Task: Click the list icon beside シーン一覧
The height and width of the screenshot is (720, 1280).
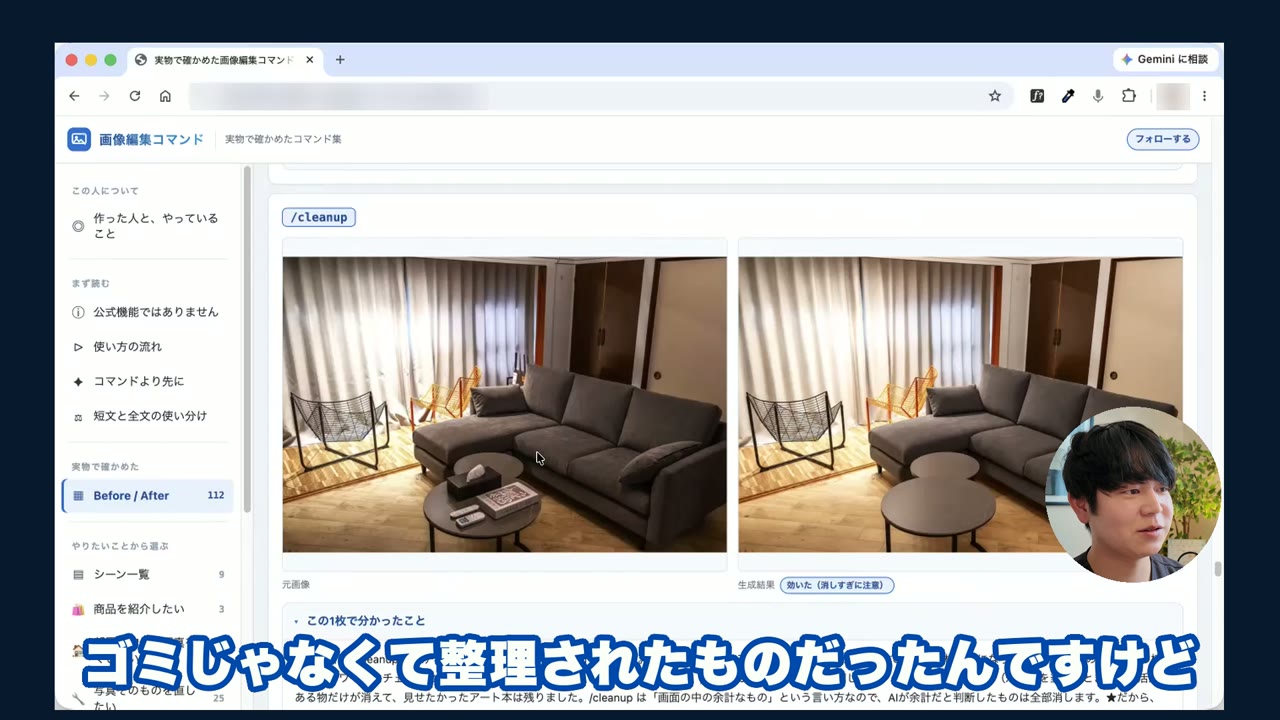Action: coord(78,575)
